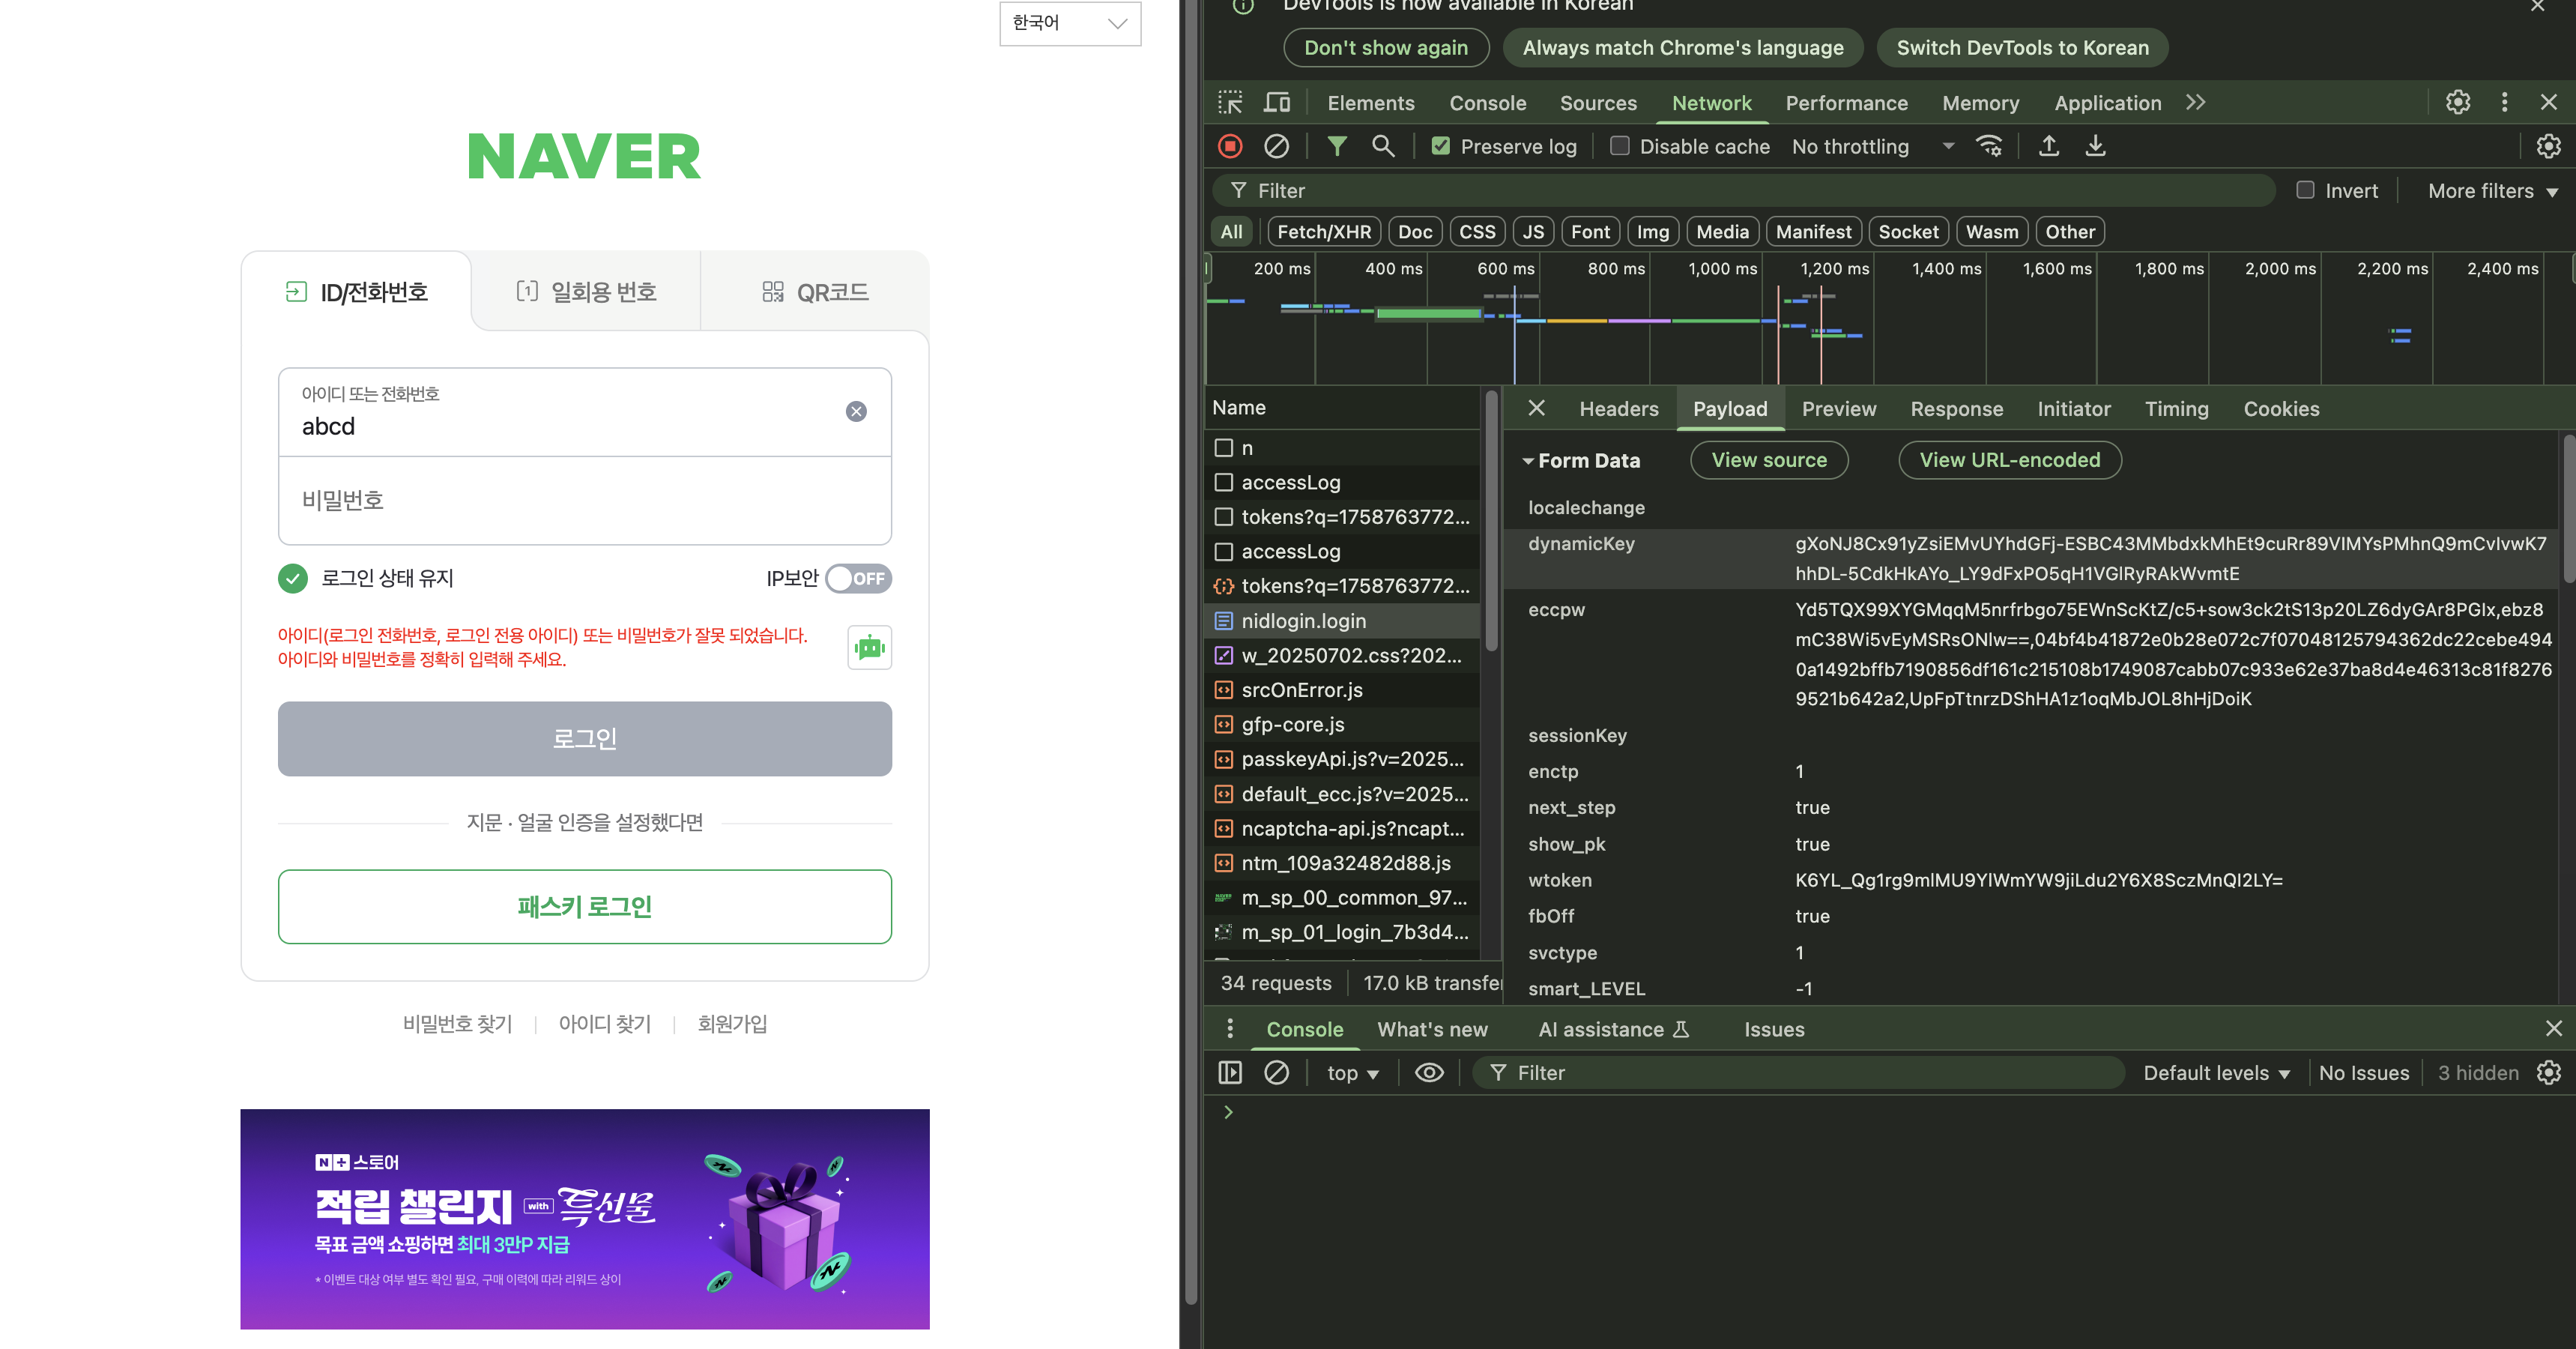This screenshot has height=1349, width=2576.
Task: Click the Don't show again button
Action: coord(1386,48)
